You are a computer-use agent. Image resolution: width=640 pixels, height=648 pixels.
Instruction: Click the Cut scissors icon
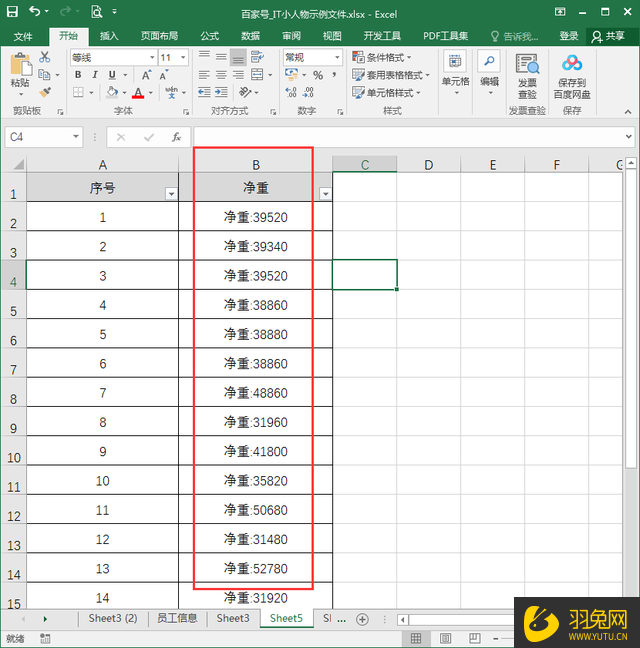coord(45,57)
